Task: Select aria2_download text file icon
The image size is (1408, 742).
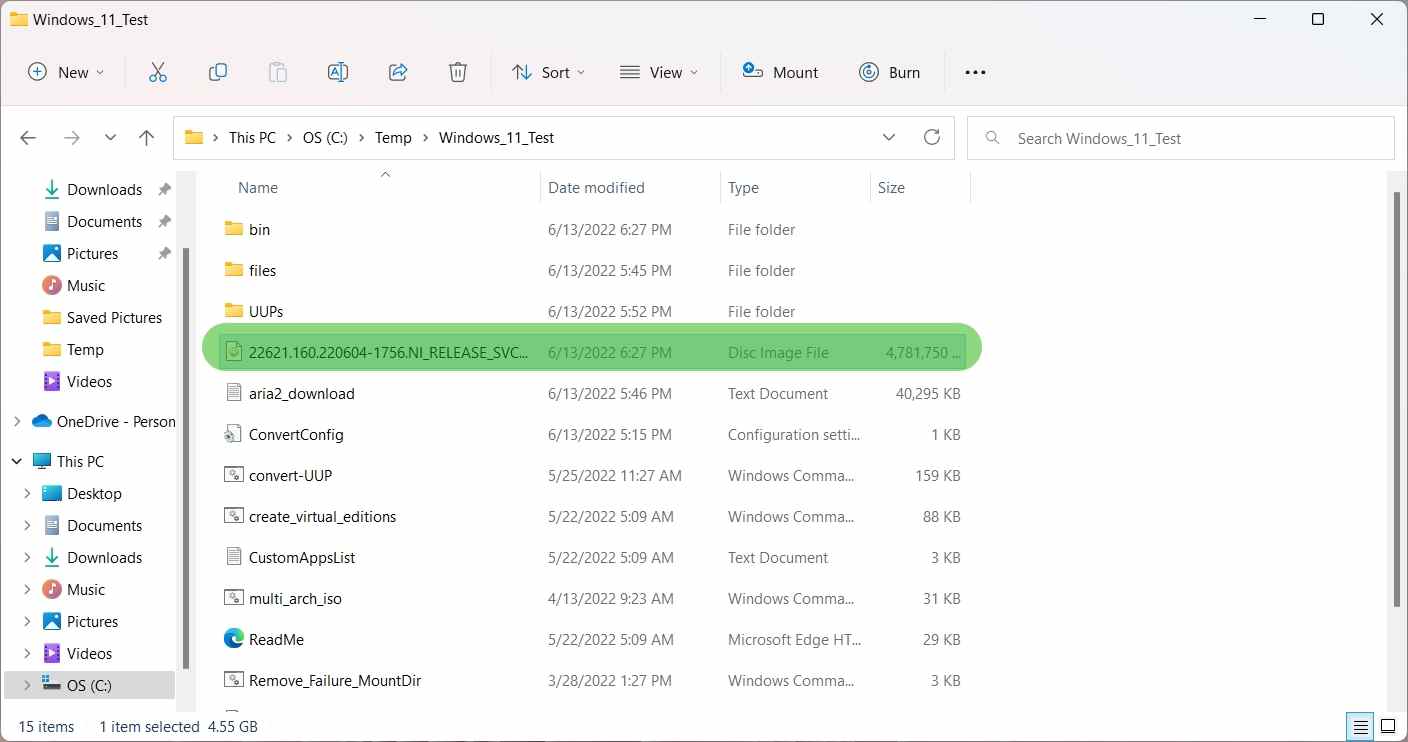Action: (234, 393)
